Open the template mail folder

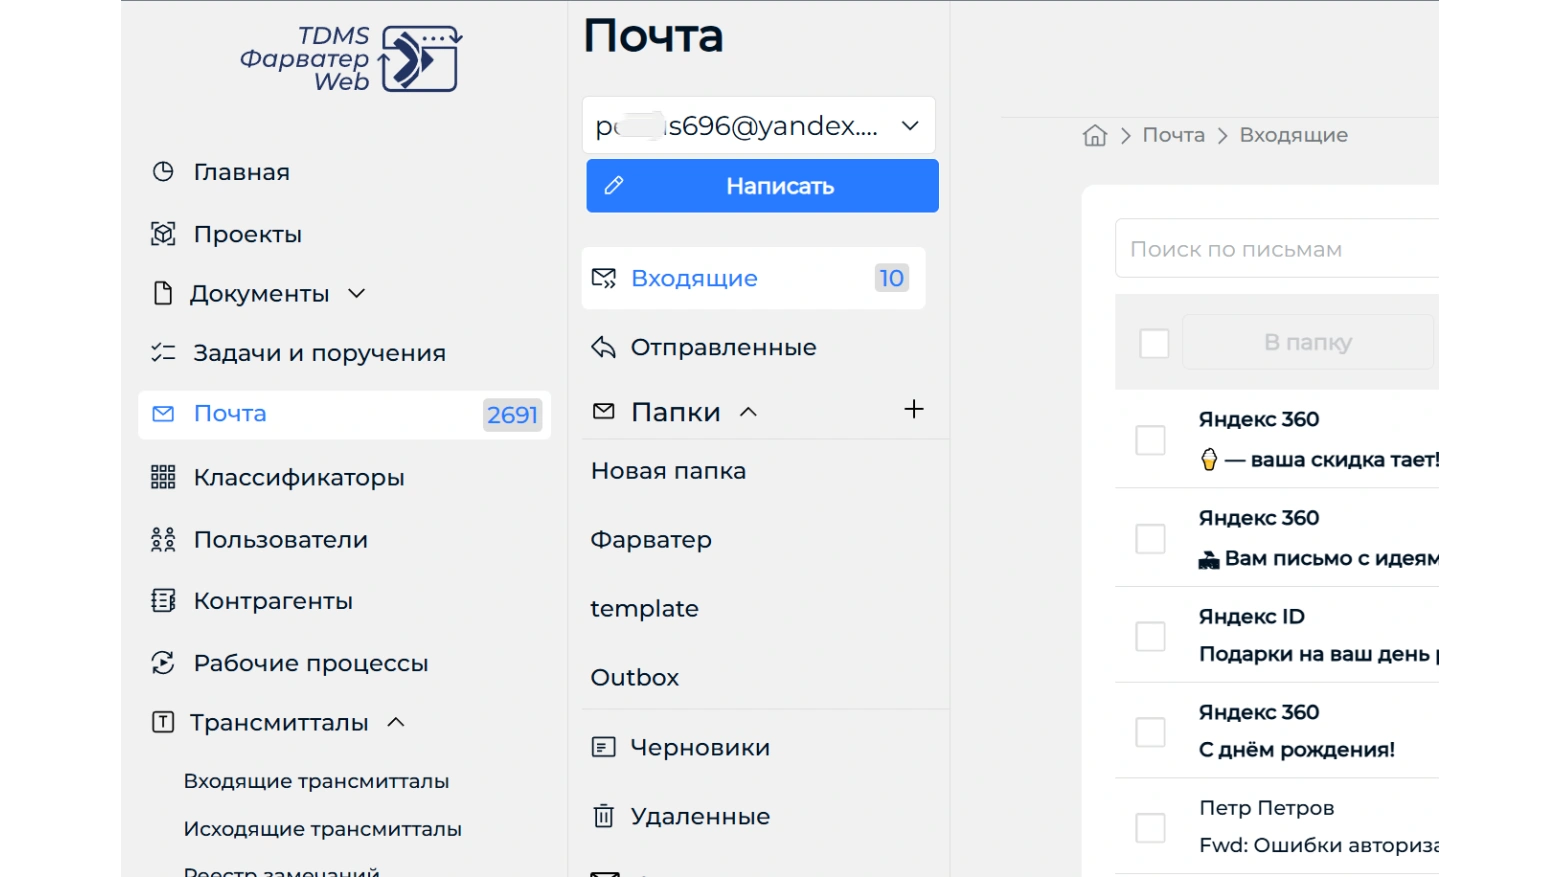644,609
